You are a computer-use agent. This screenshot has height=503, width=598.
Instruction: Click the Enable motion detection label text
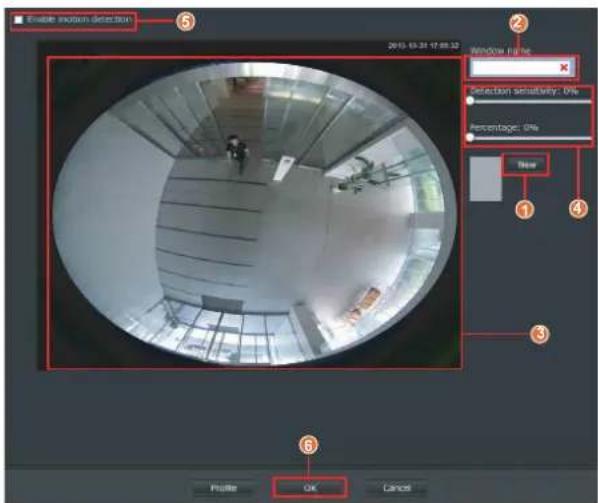tap(79, 19)
